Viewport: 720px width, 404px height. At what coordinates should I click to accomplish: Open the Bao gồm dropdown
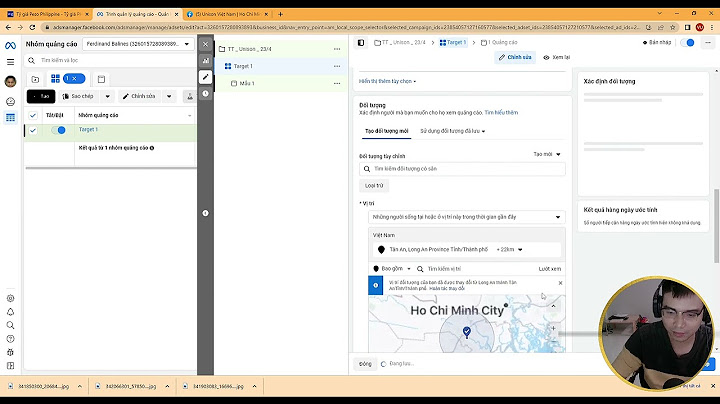pos(392,269)
